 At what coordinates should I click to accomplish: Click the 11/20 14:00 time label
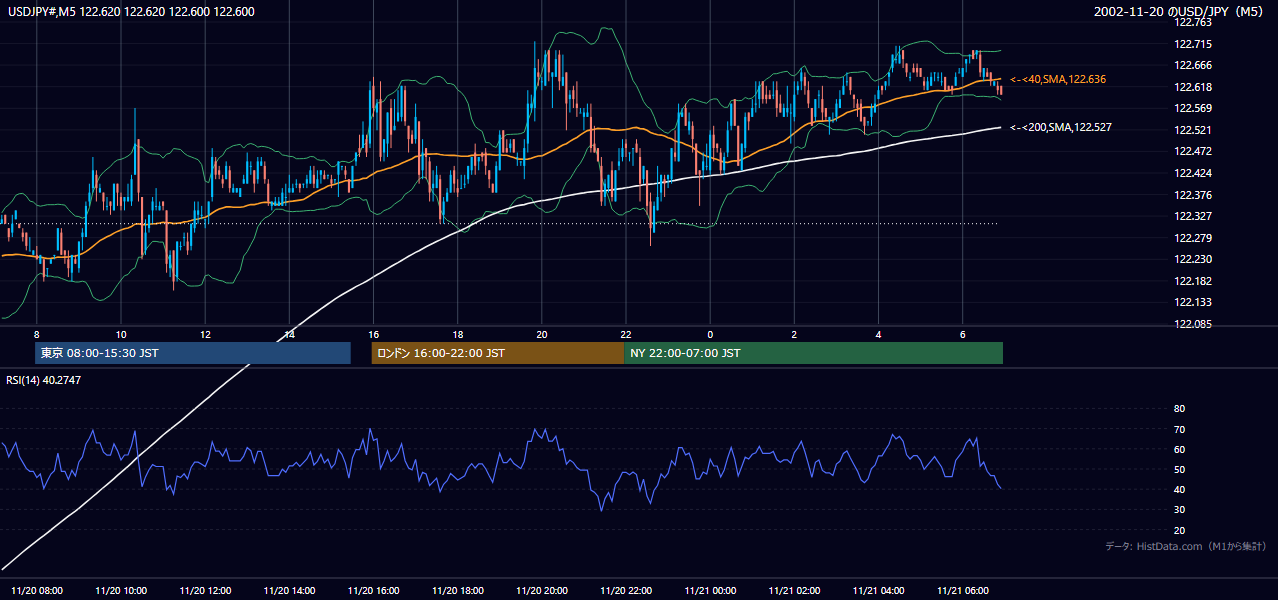289,590
